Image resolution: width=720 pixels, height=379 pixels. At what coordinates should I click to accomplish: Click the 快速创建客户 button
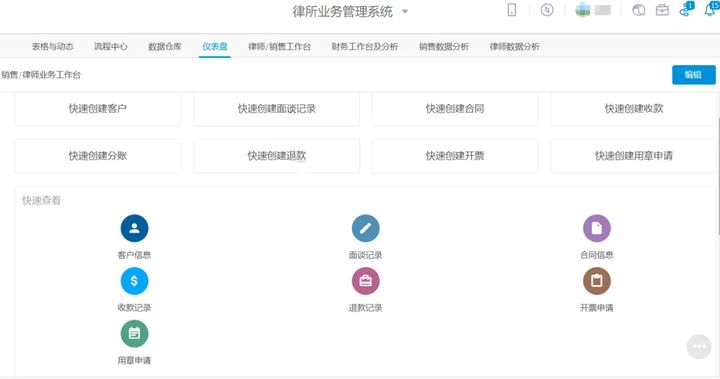(x=97, y=109)
